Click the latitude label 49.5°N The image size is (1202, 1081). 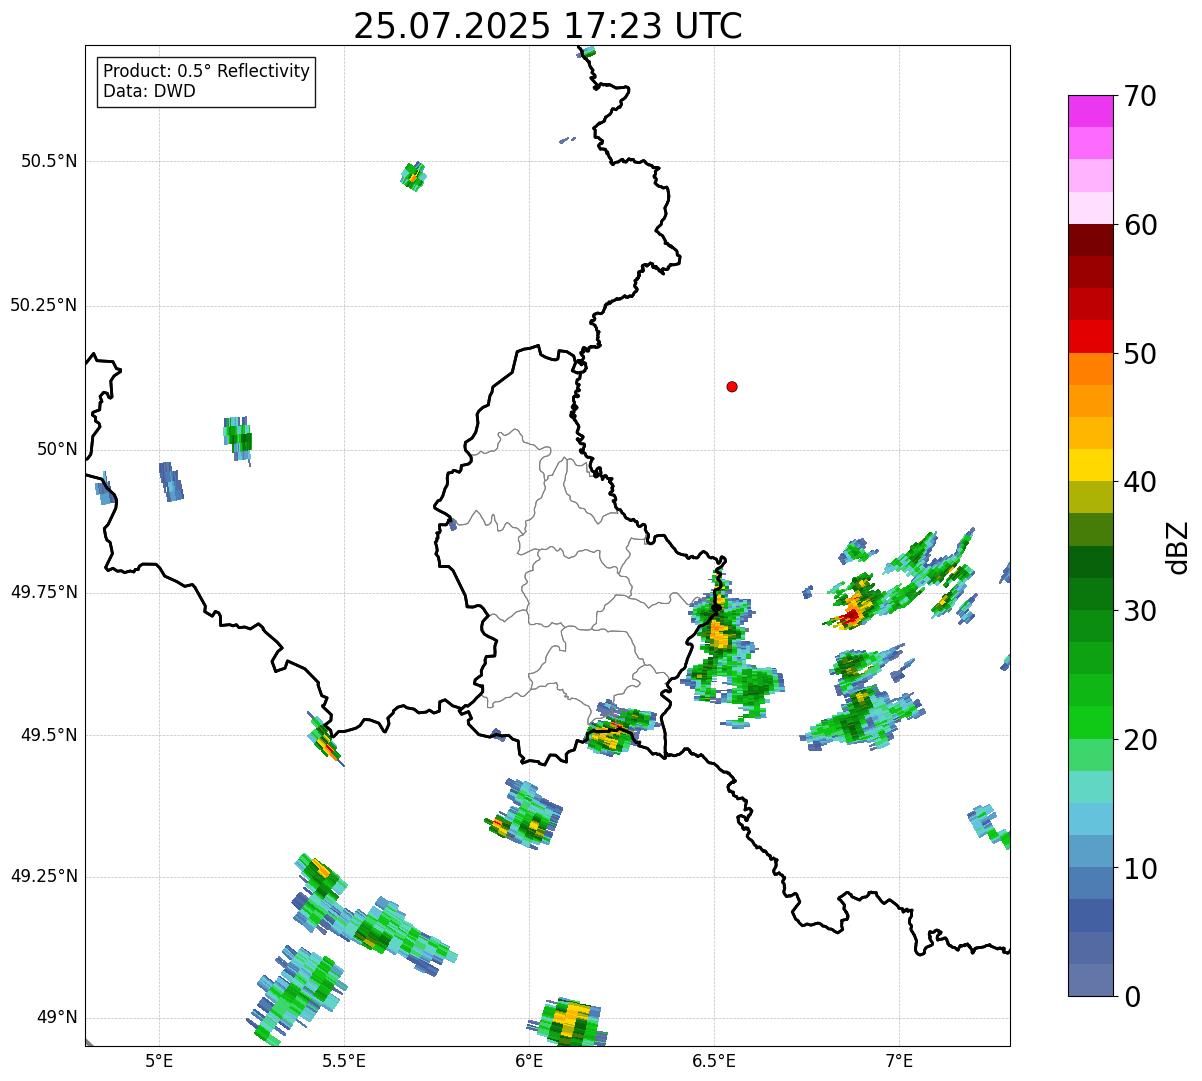pos(48,735)
